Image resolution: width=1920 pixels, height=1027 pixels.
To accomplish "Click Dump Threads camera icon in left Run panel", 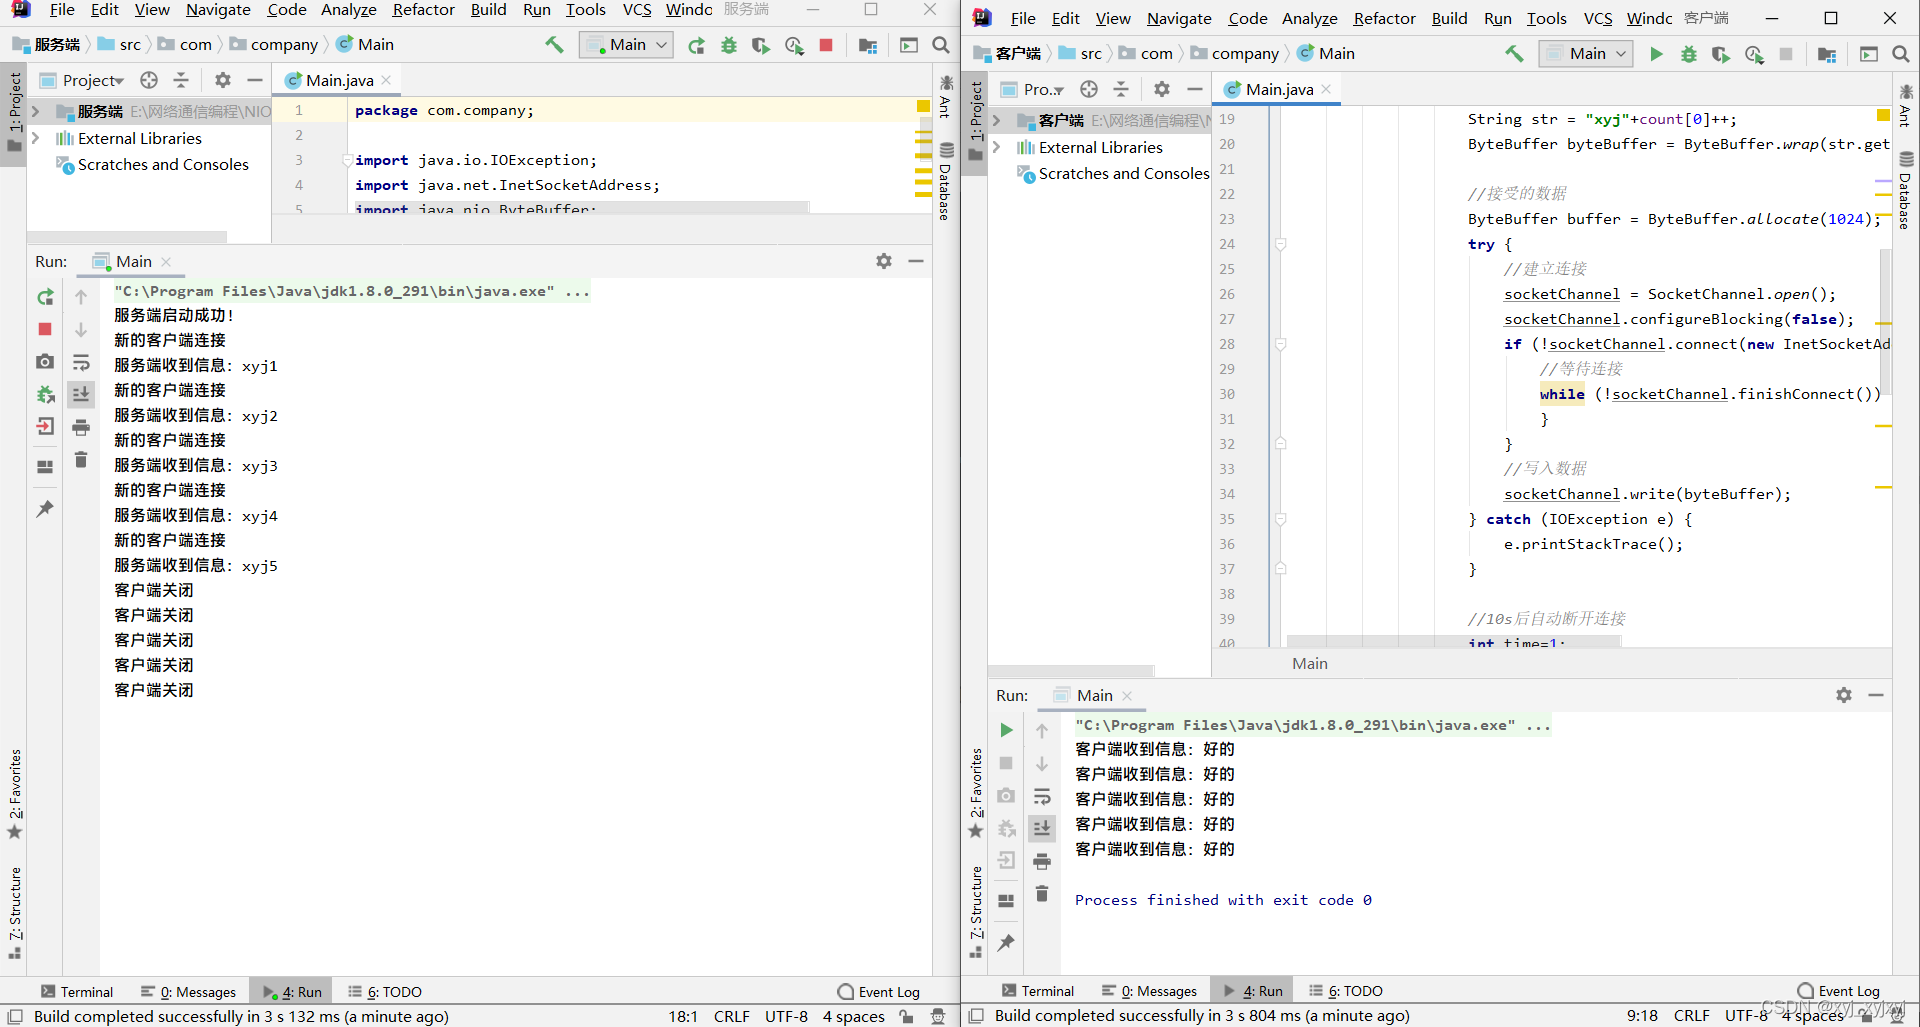I will (x=45, y=361).
